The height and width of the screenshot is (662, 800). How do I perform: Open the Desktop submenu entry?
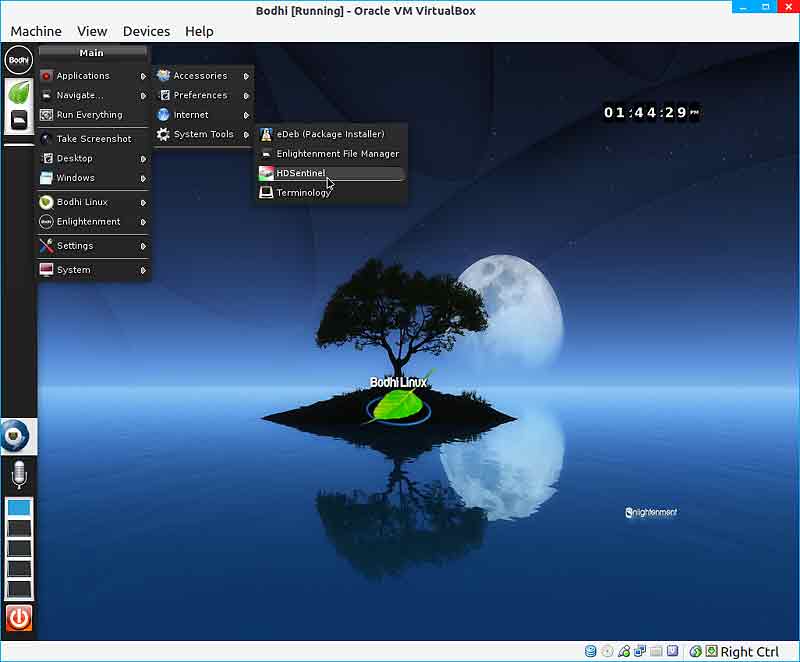pyautogui.click(x=93, y=159)
